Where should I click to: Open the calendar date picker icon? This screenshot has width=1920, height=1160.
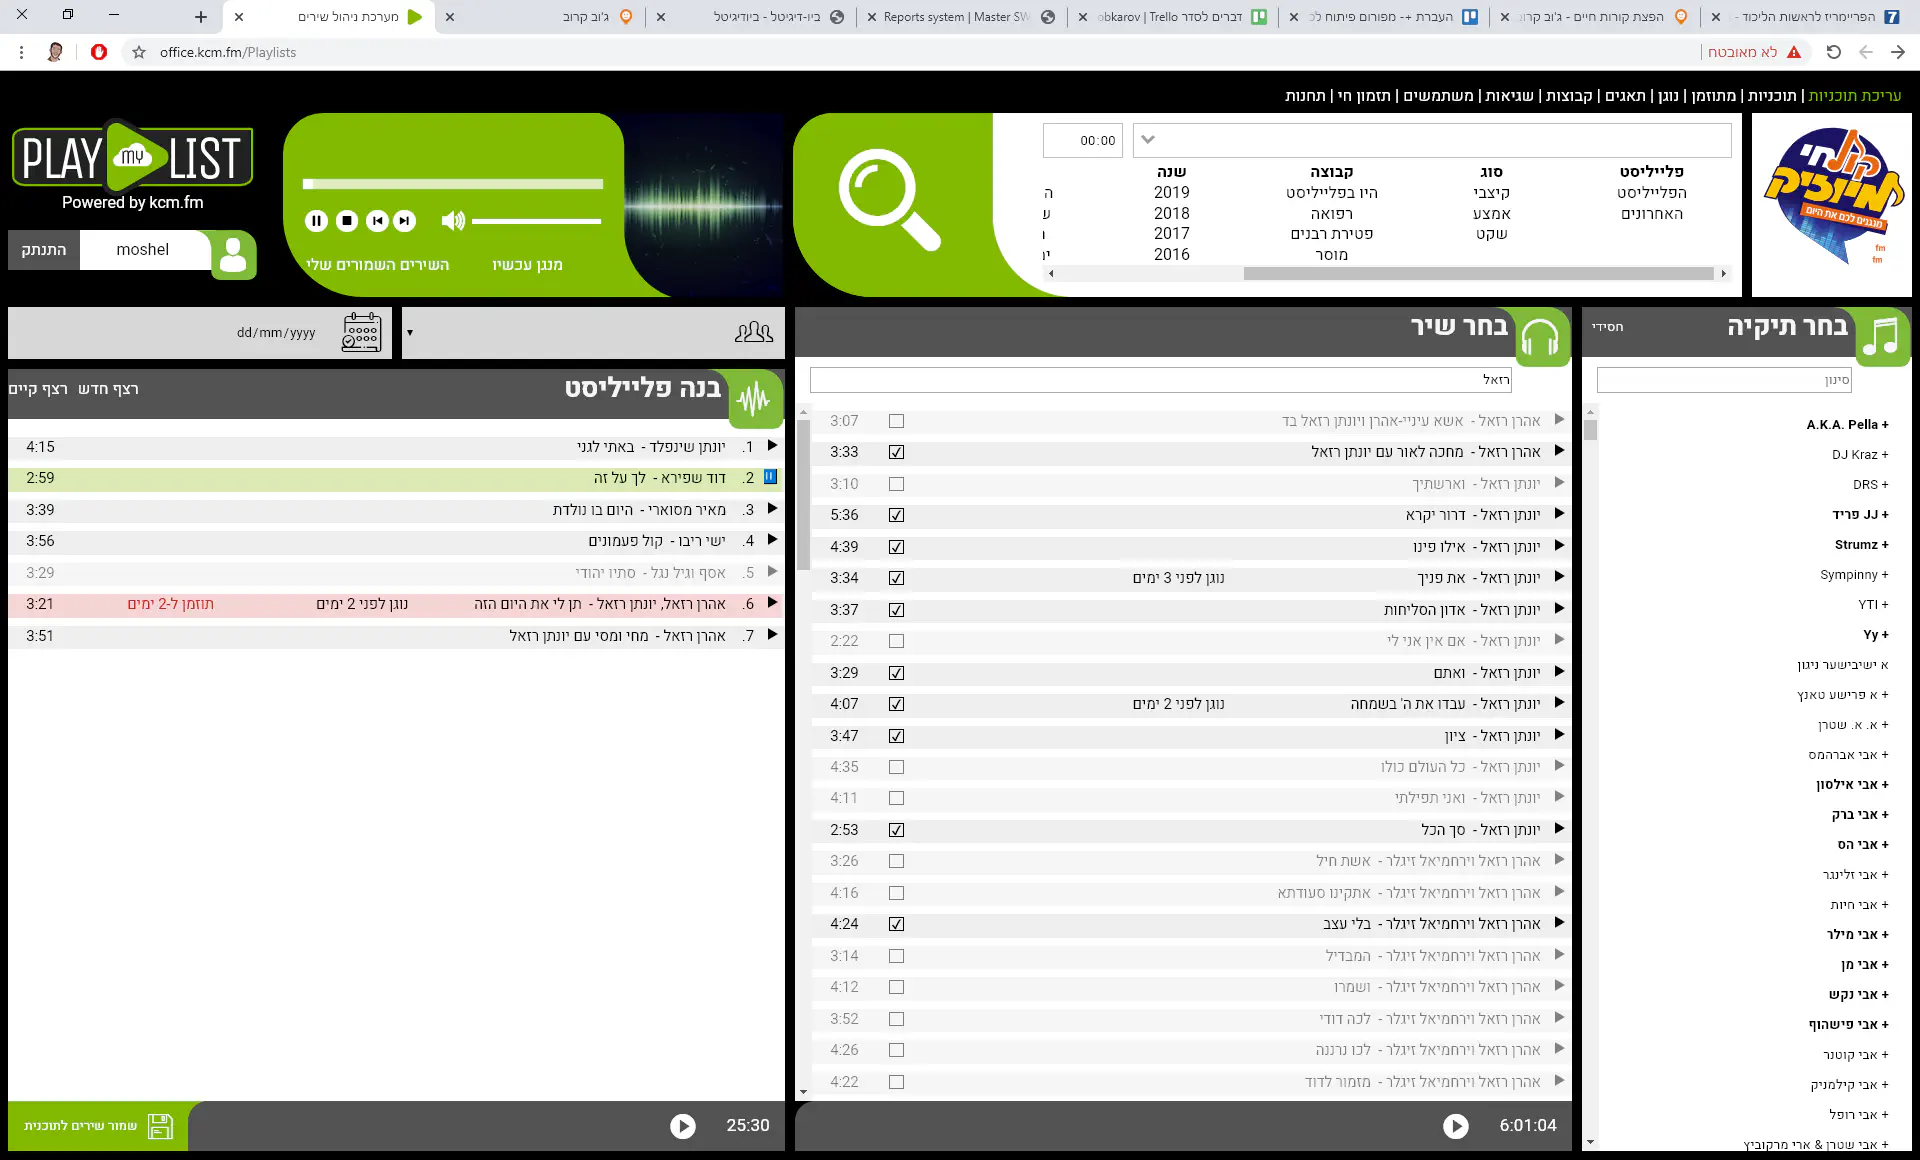click(361, 332)
